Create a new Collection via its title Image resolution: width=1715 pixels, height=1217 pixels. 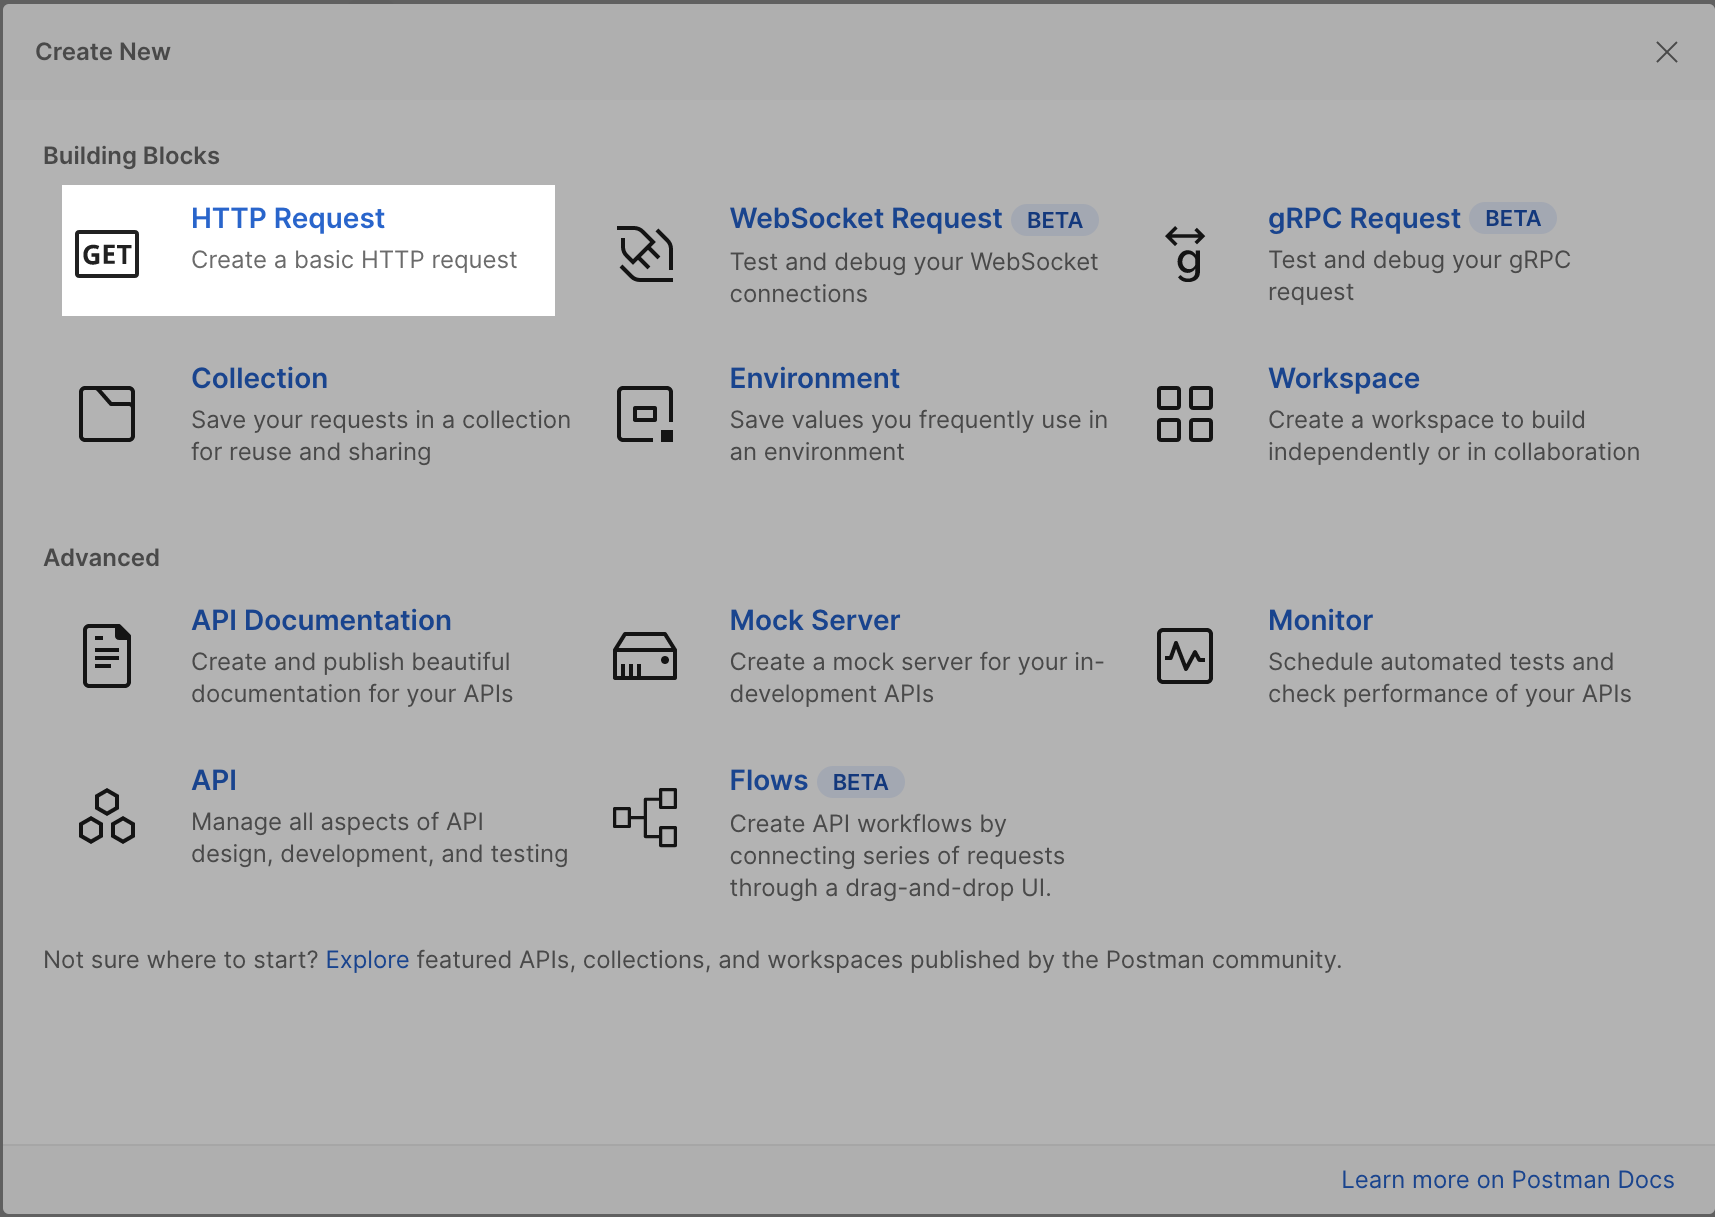pyautogui.click(x=260, y=378)
